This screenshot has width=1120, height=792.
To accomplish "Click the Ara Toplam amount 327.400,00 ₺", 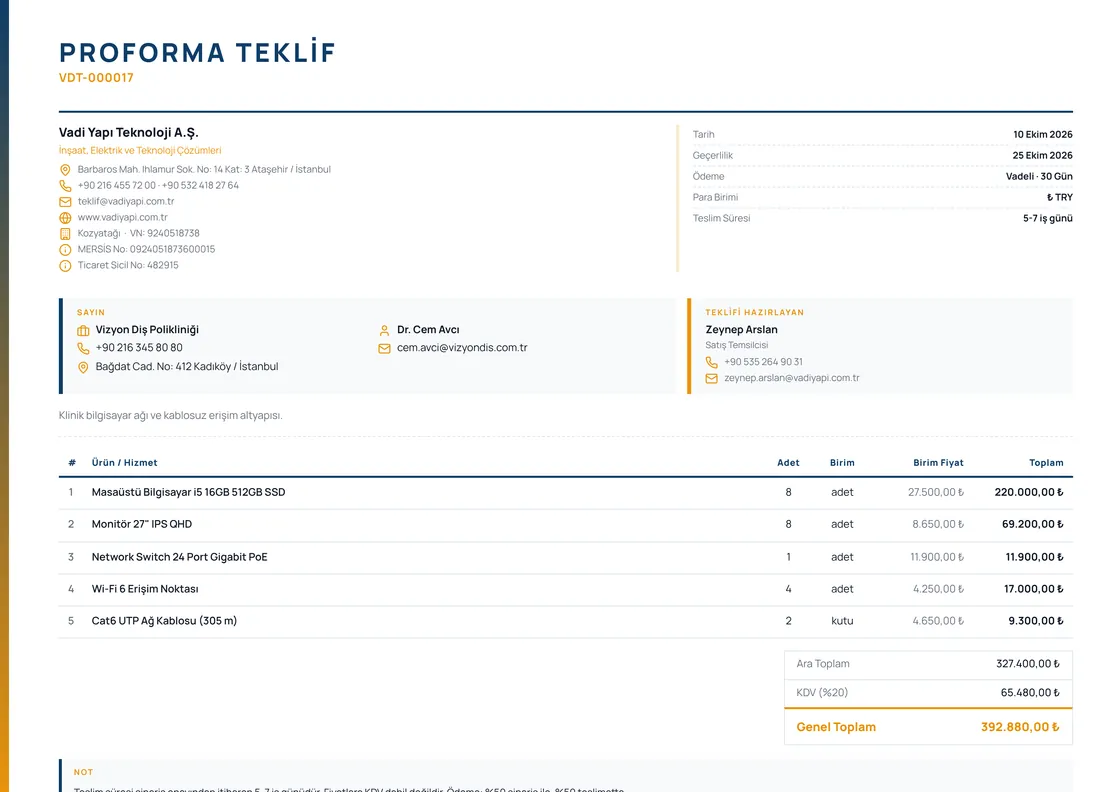I will (1028, 664).
